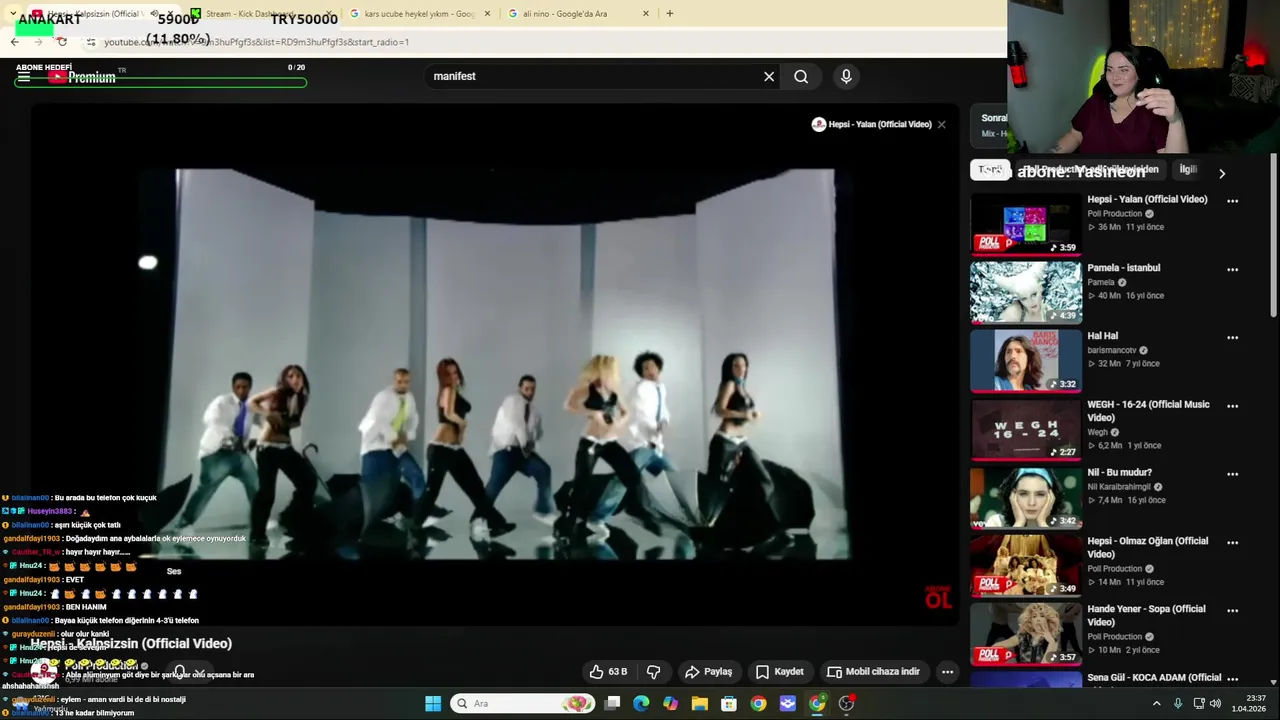Open options for Nil - Bu mudur suggestion

point(1232,474)
